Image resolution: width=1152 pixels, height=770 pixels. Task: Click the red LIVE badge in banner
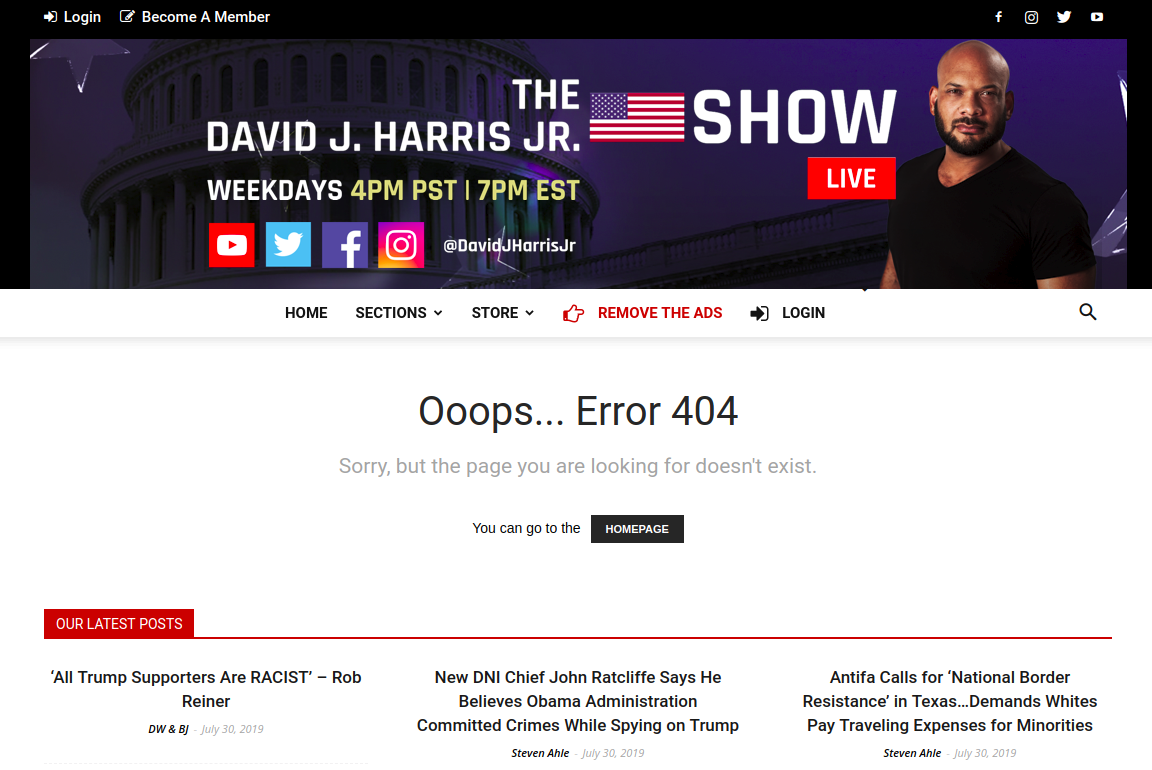852,179
